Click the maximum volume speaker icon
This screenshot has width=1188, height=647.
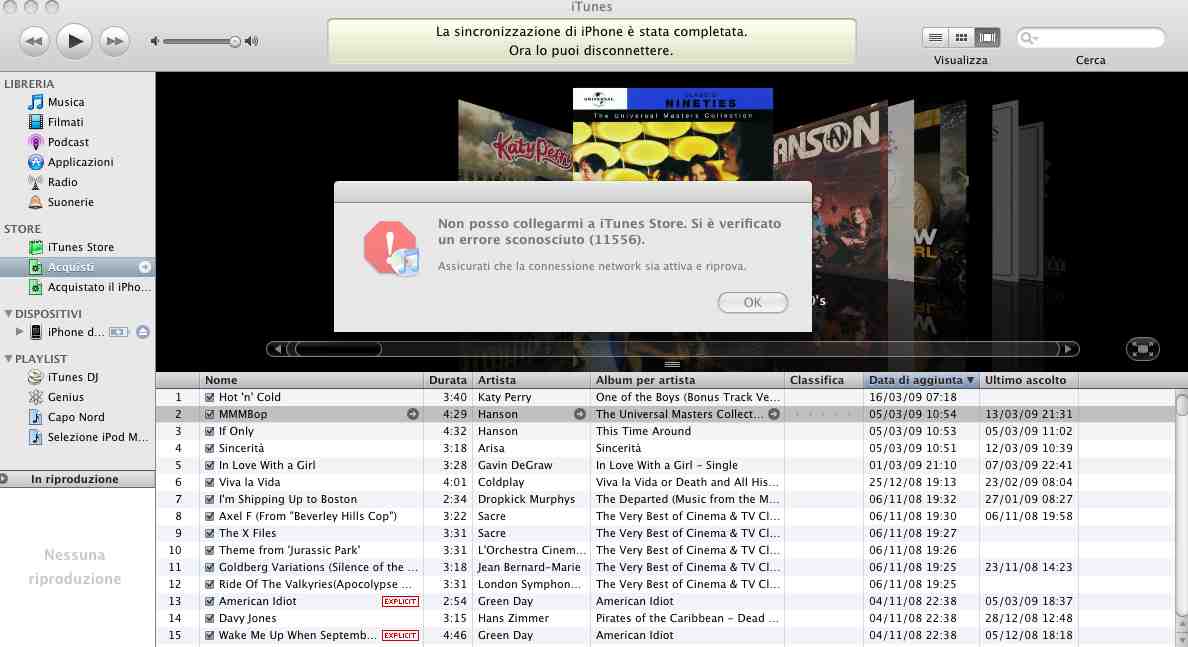pos(252,41)
